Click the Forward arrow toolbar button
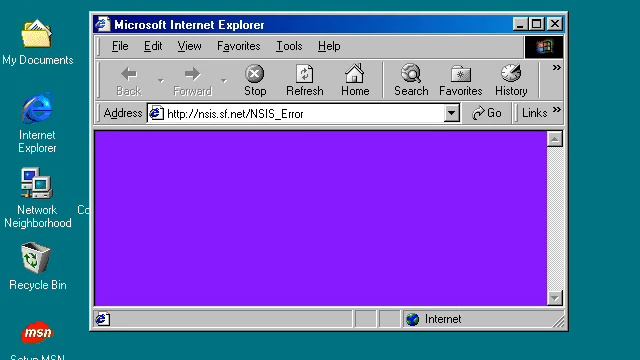Viewport: 640px width, 360px height. click(x=193, y=80)
